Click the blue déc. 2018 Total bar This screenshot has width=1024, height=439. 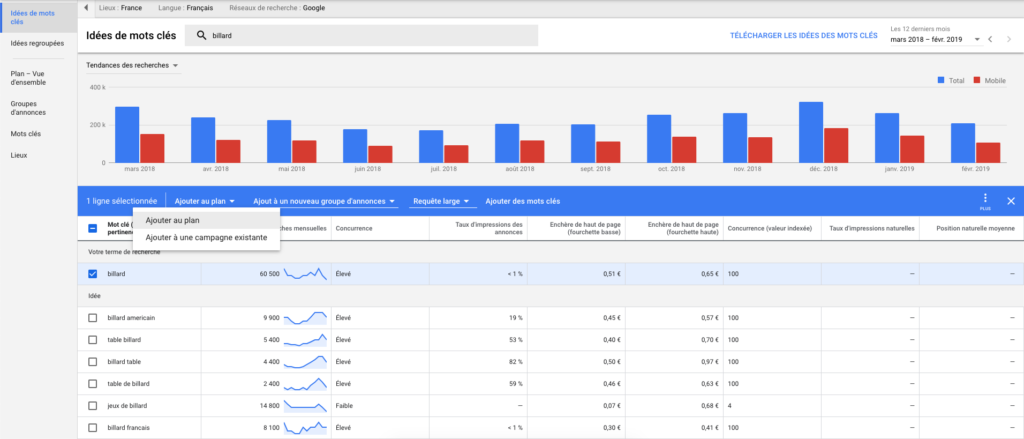click(810, 132)
